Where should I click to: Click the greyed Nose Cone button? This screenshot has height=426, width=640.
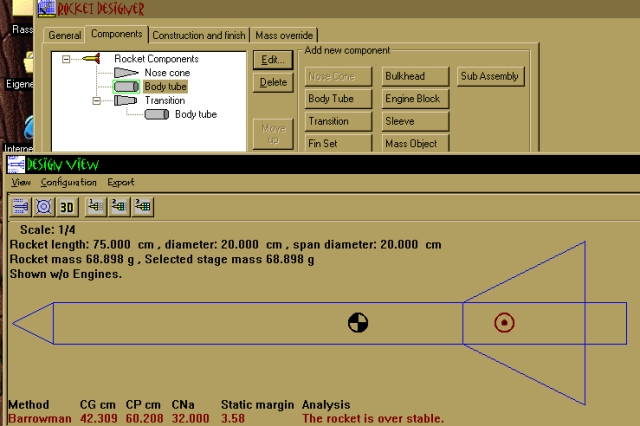click(x=338, y=76)
